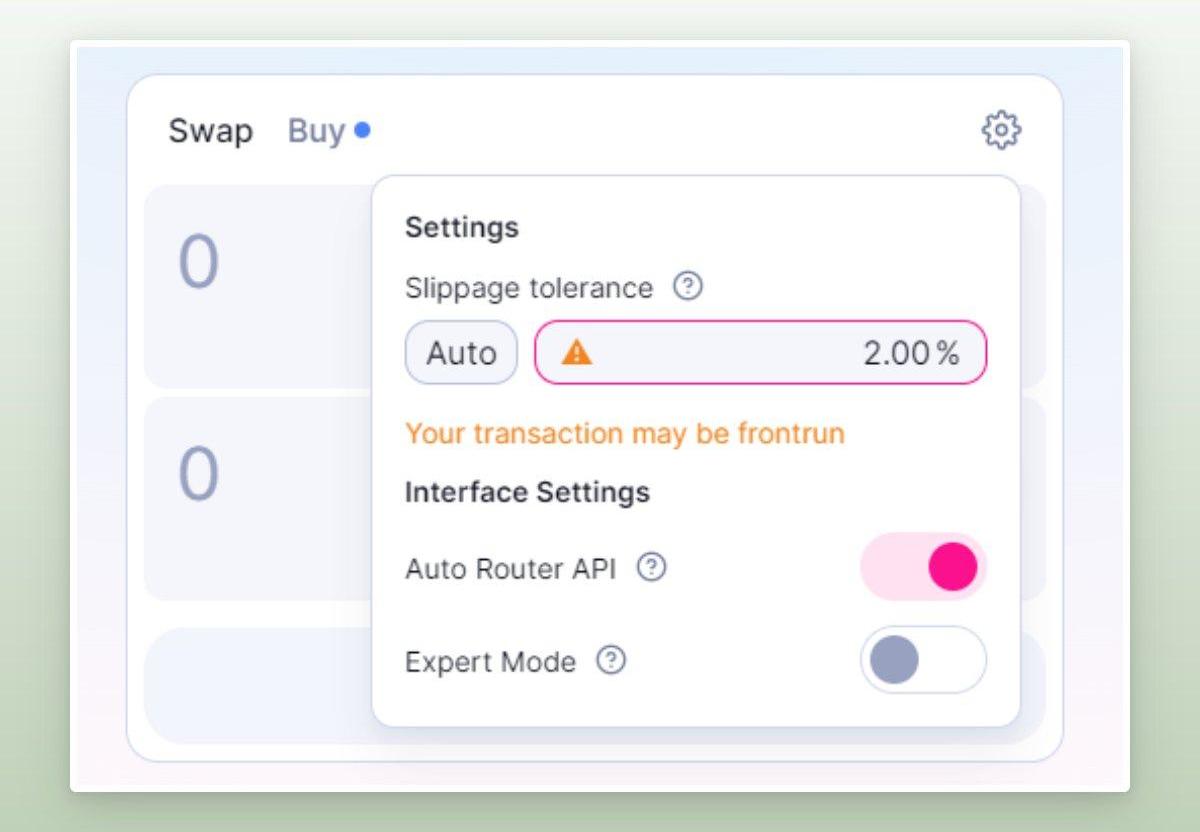Open the Buy tab

(x=316, y=131)
